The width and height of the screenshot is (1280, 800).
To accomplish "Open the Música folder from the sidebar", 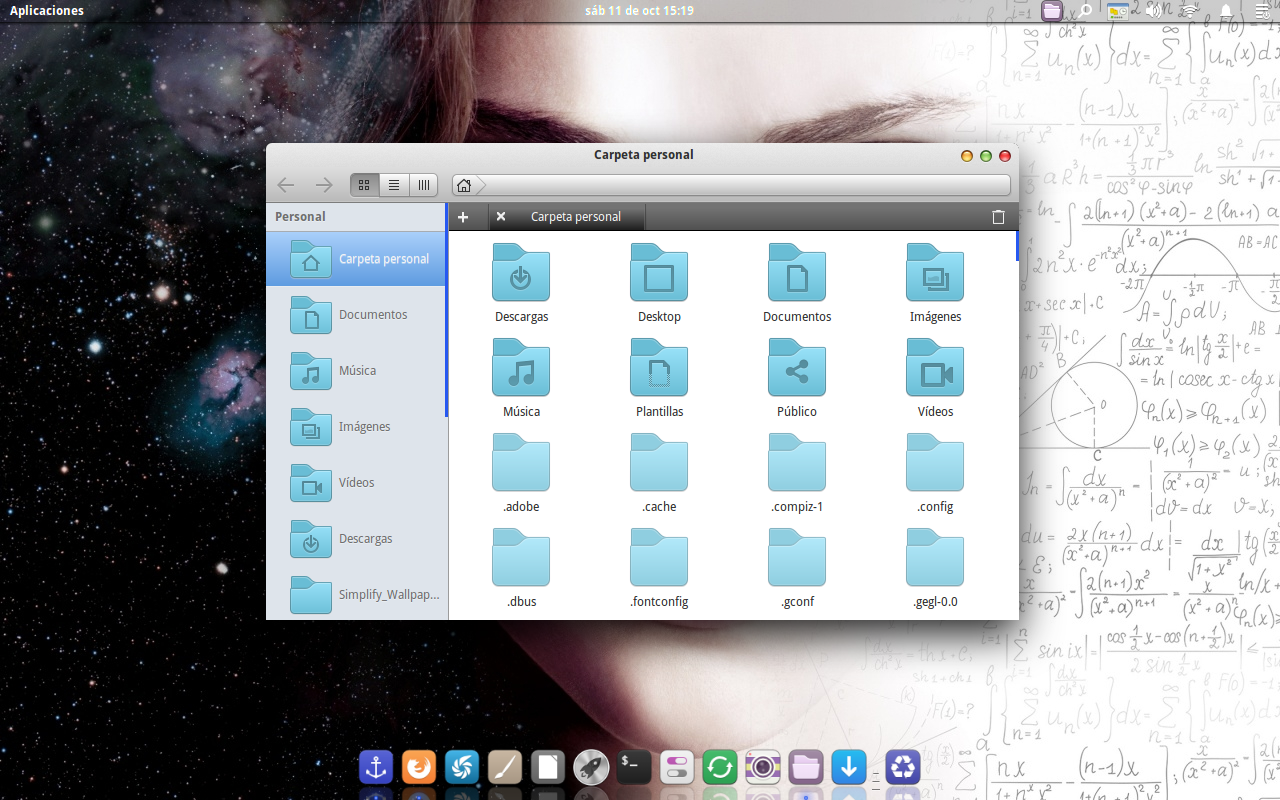I will 356,370.
